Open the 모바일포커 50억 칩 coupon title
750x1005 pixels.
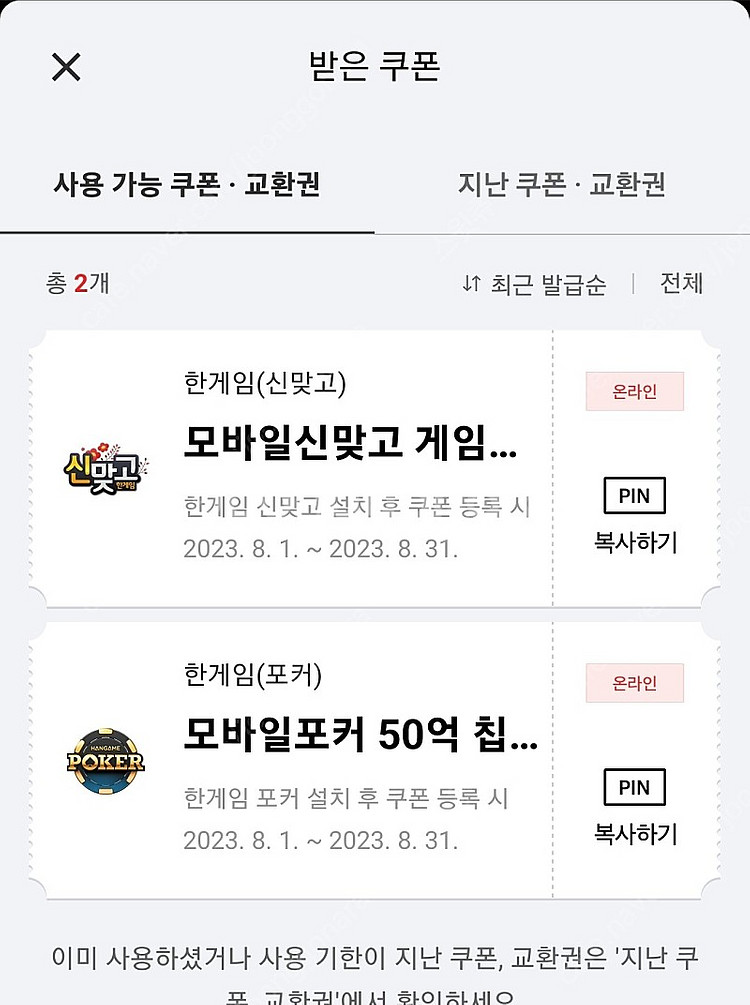click(361, 735)
